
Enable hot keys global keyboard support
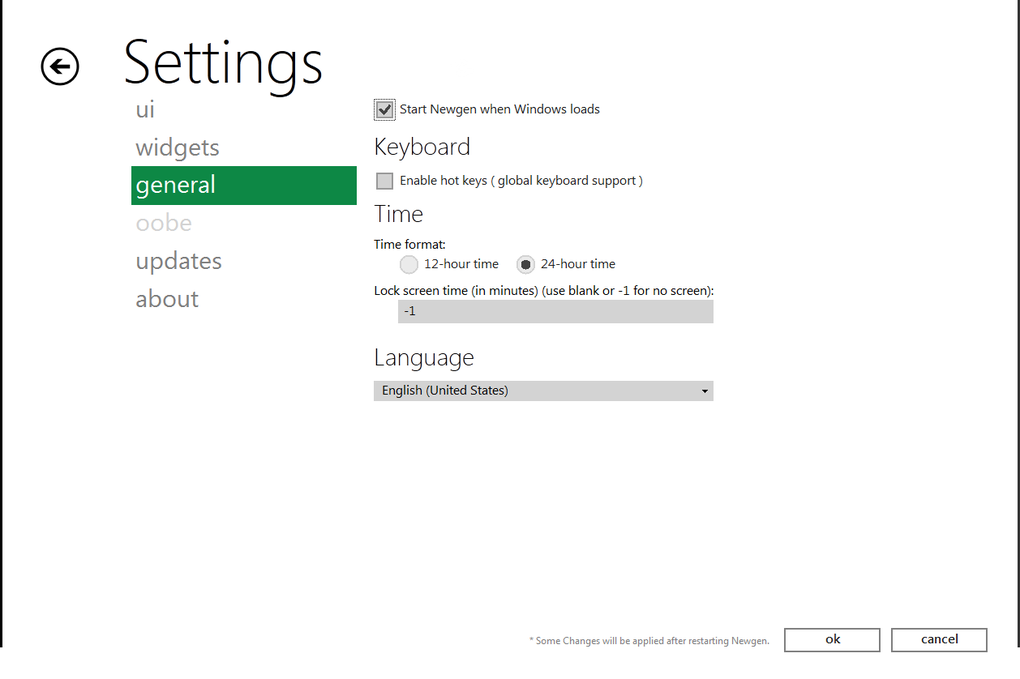384,181
